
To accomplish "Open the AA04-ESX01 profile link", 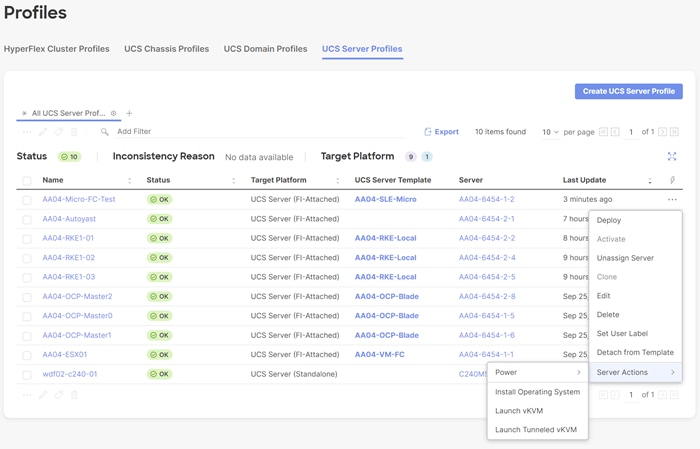I will pos(65,354).
